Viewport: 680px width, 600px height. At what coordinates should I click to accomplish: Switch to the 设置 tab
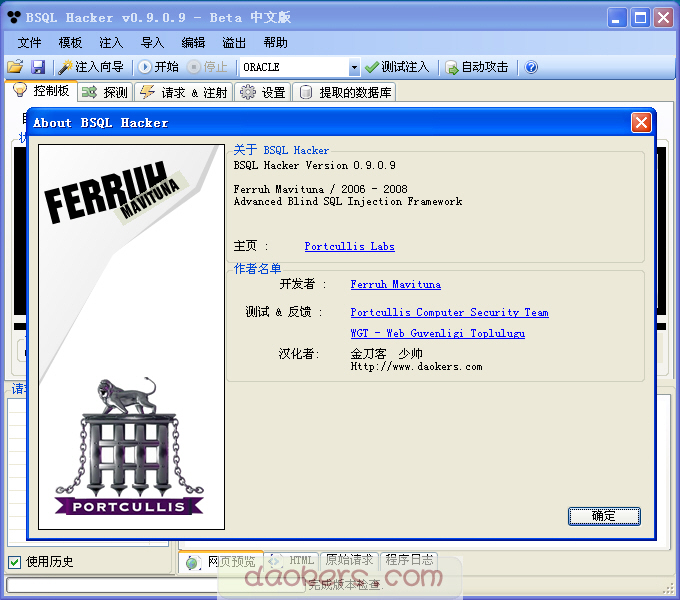[263, 92]
